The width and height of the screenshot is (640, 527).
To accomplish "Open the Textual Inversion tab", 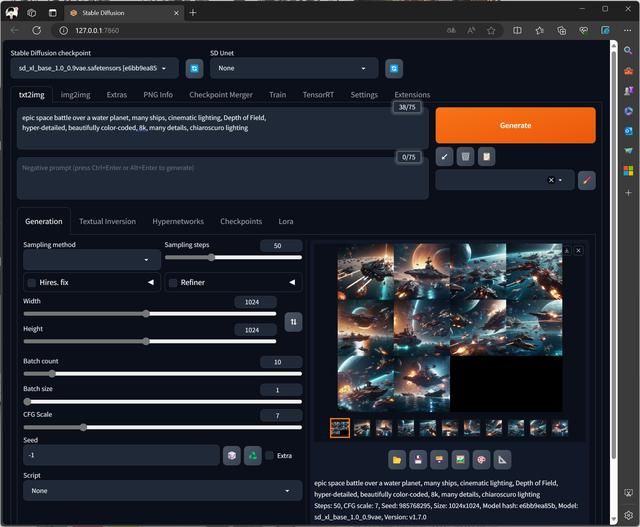I will (x=107, y=221).
